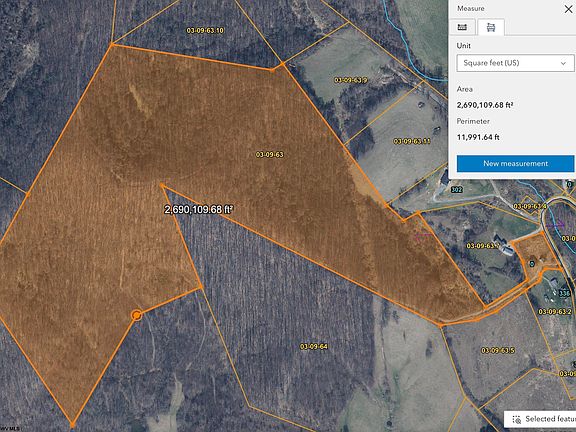Click the 2,690,109.68 ft² label on map
The image size is (576, 432).
click(x=199, y=209)
